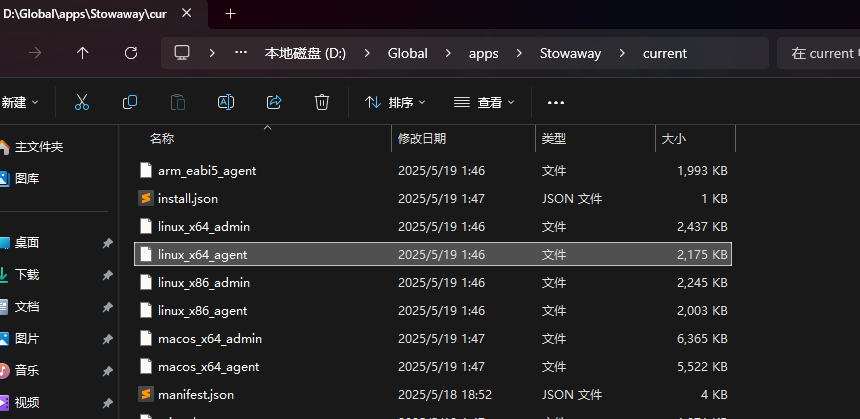Sort by the 类型 column header

553,139
